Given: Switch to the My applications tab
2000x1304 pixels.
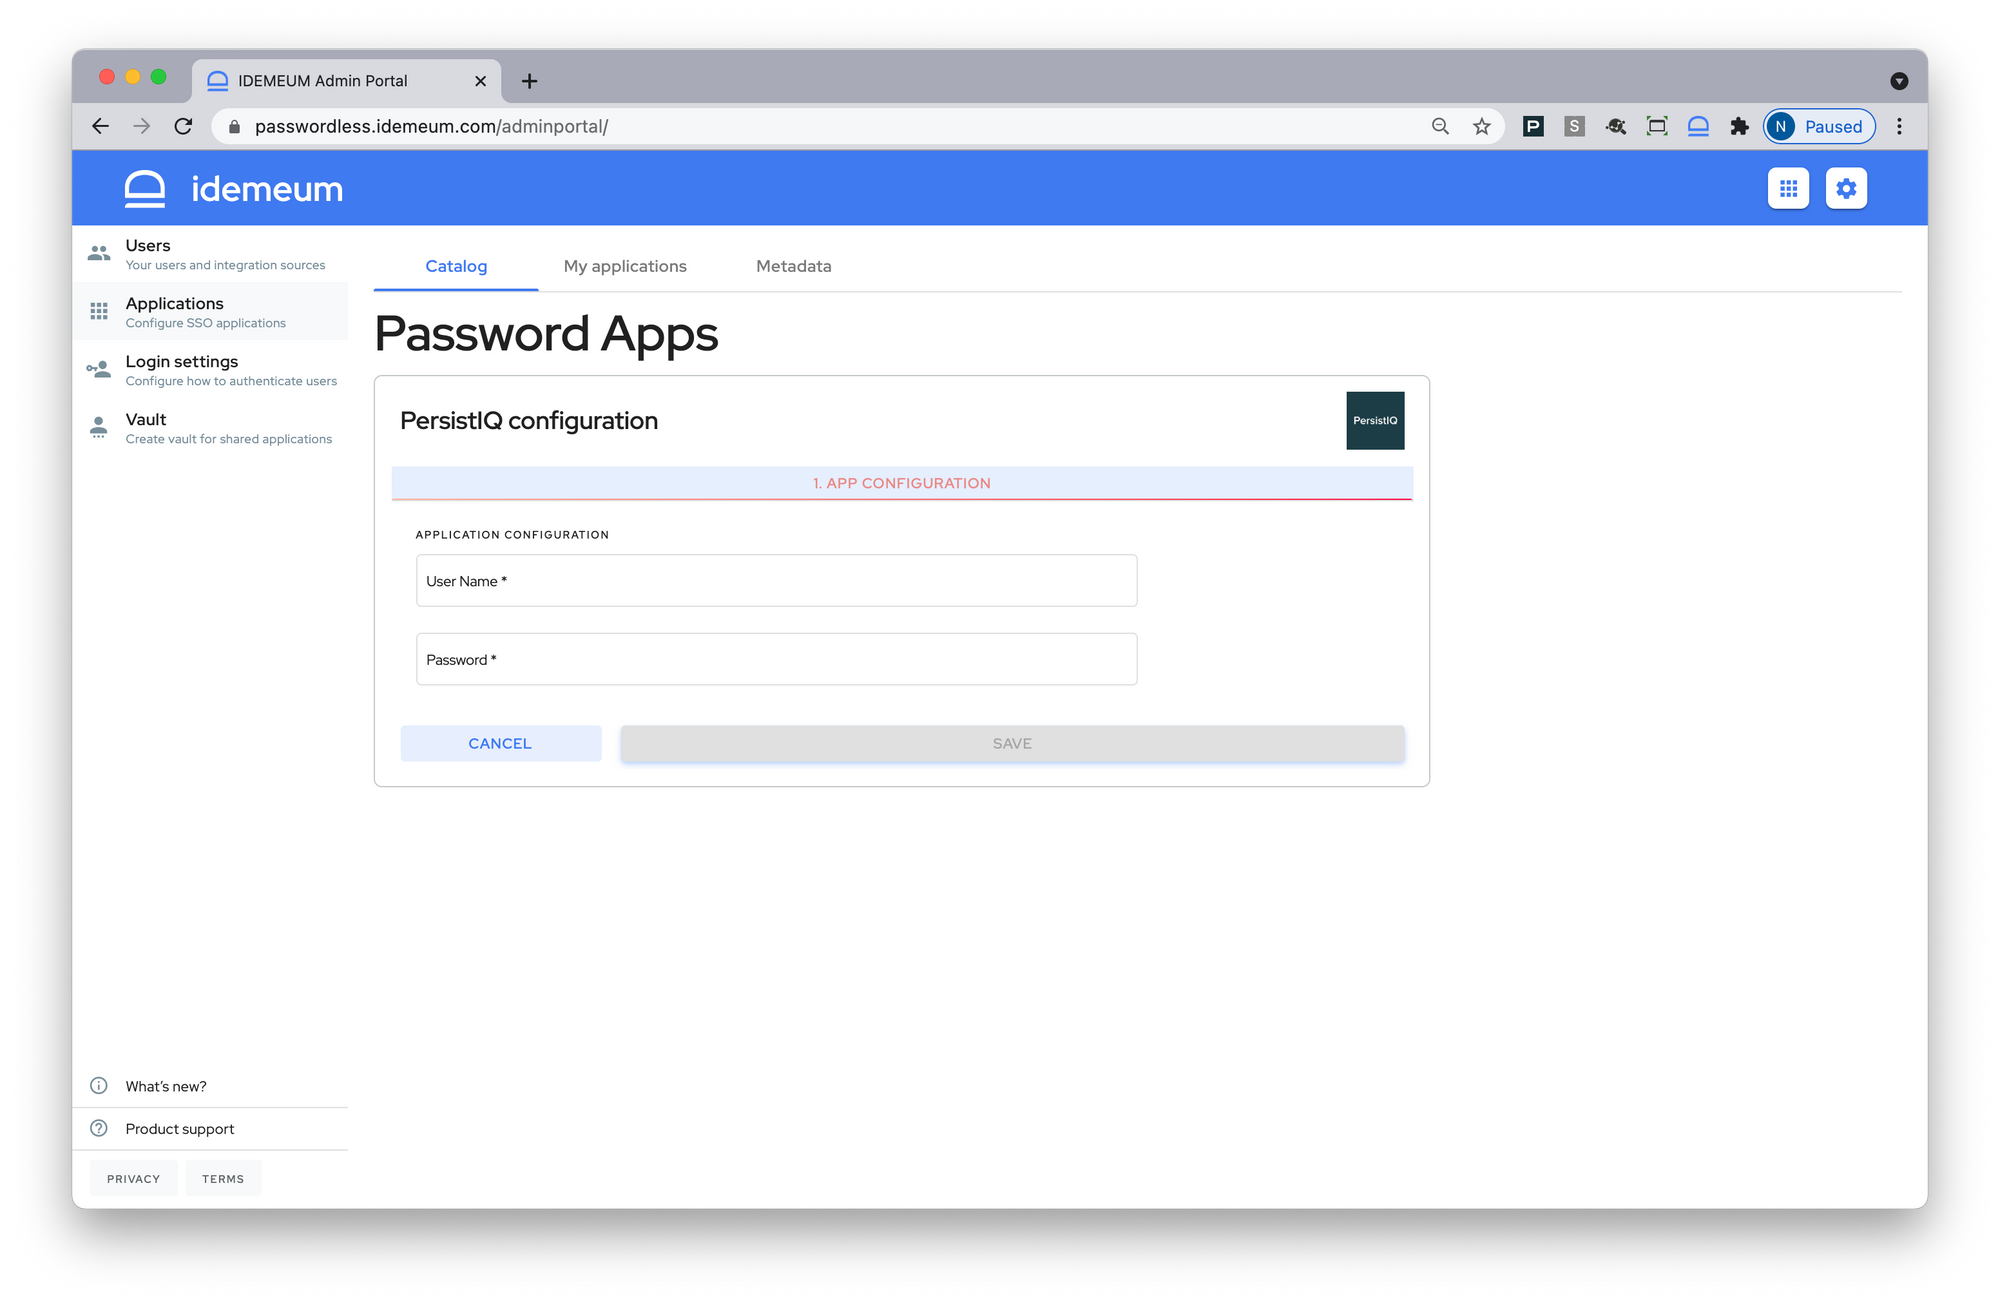Looking at the screenshot, I should point(625,266).
